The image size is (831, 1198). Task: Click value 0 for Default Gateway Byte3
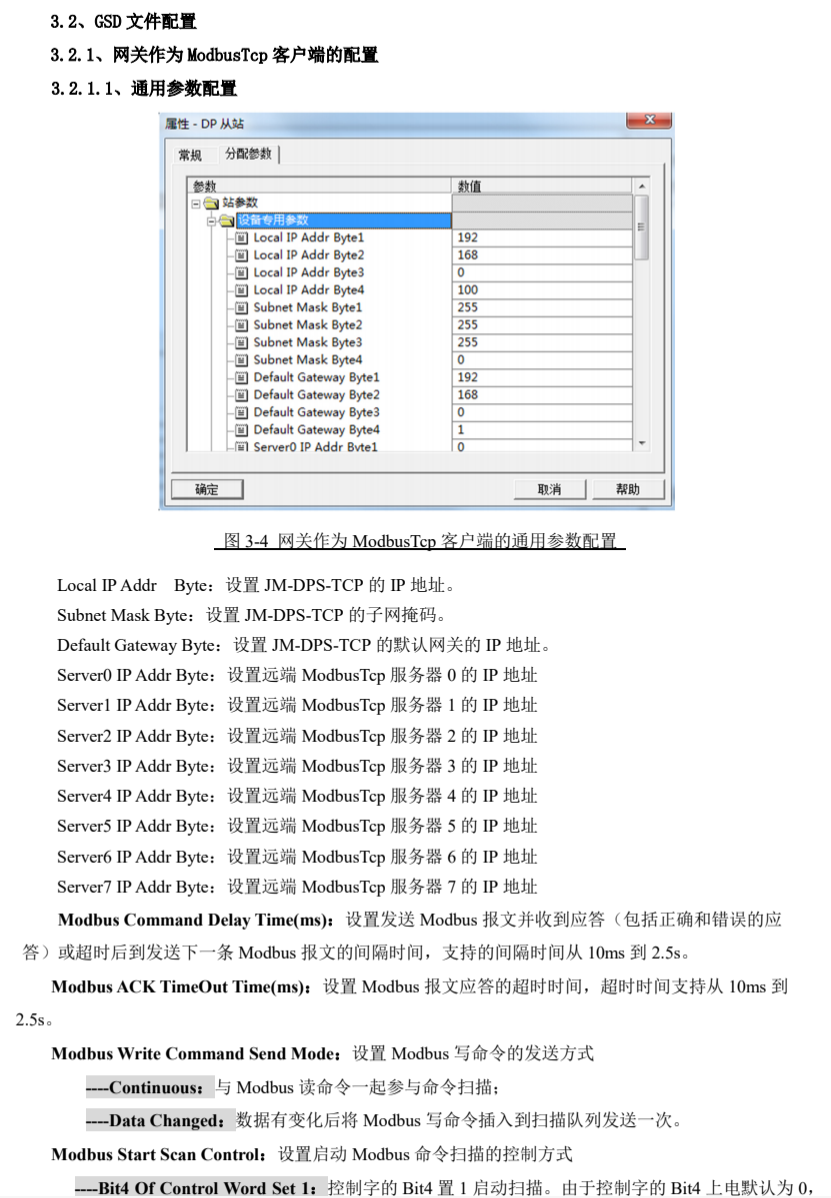point(542,413)
